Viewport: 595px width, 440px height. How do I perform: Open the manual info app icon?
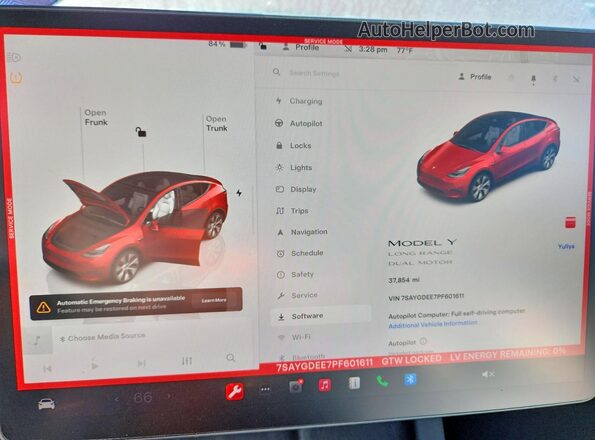click(354, 383)
